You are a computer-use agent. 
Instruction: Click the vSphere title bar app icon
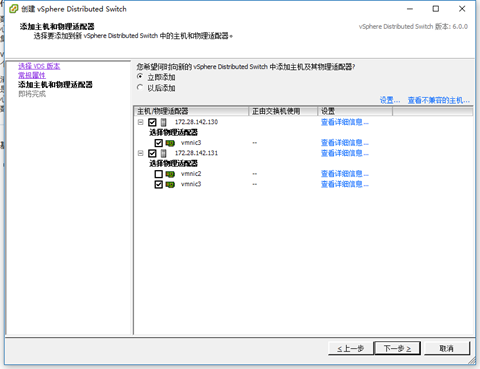pos(13,9)
